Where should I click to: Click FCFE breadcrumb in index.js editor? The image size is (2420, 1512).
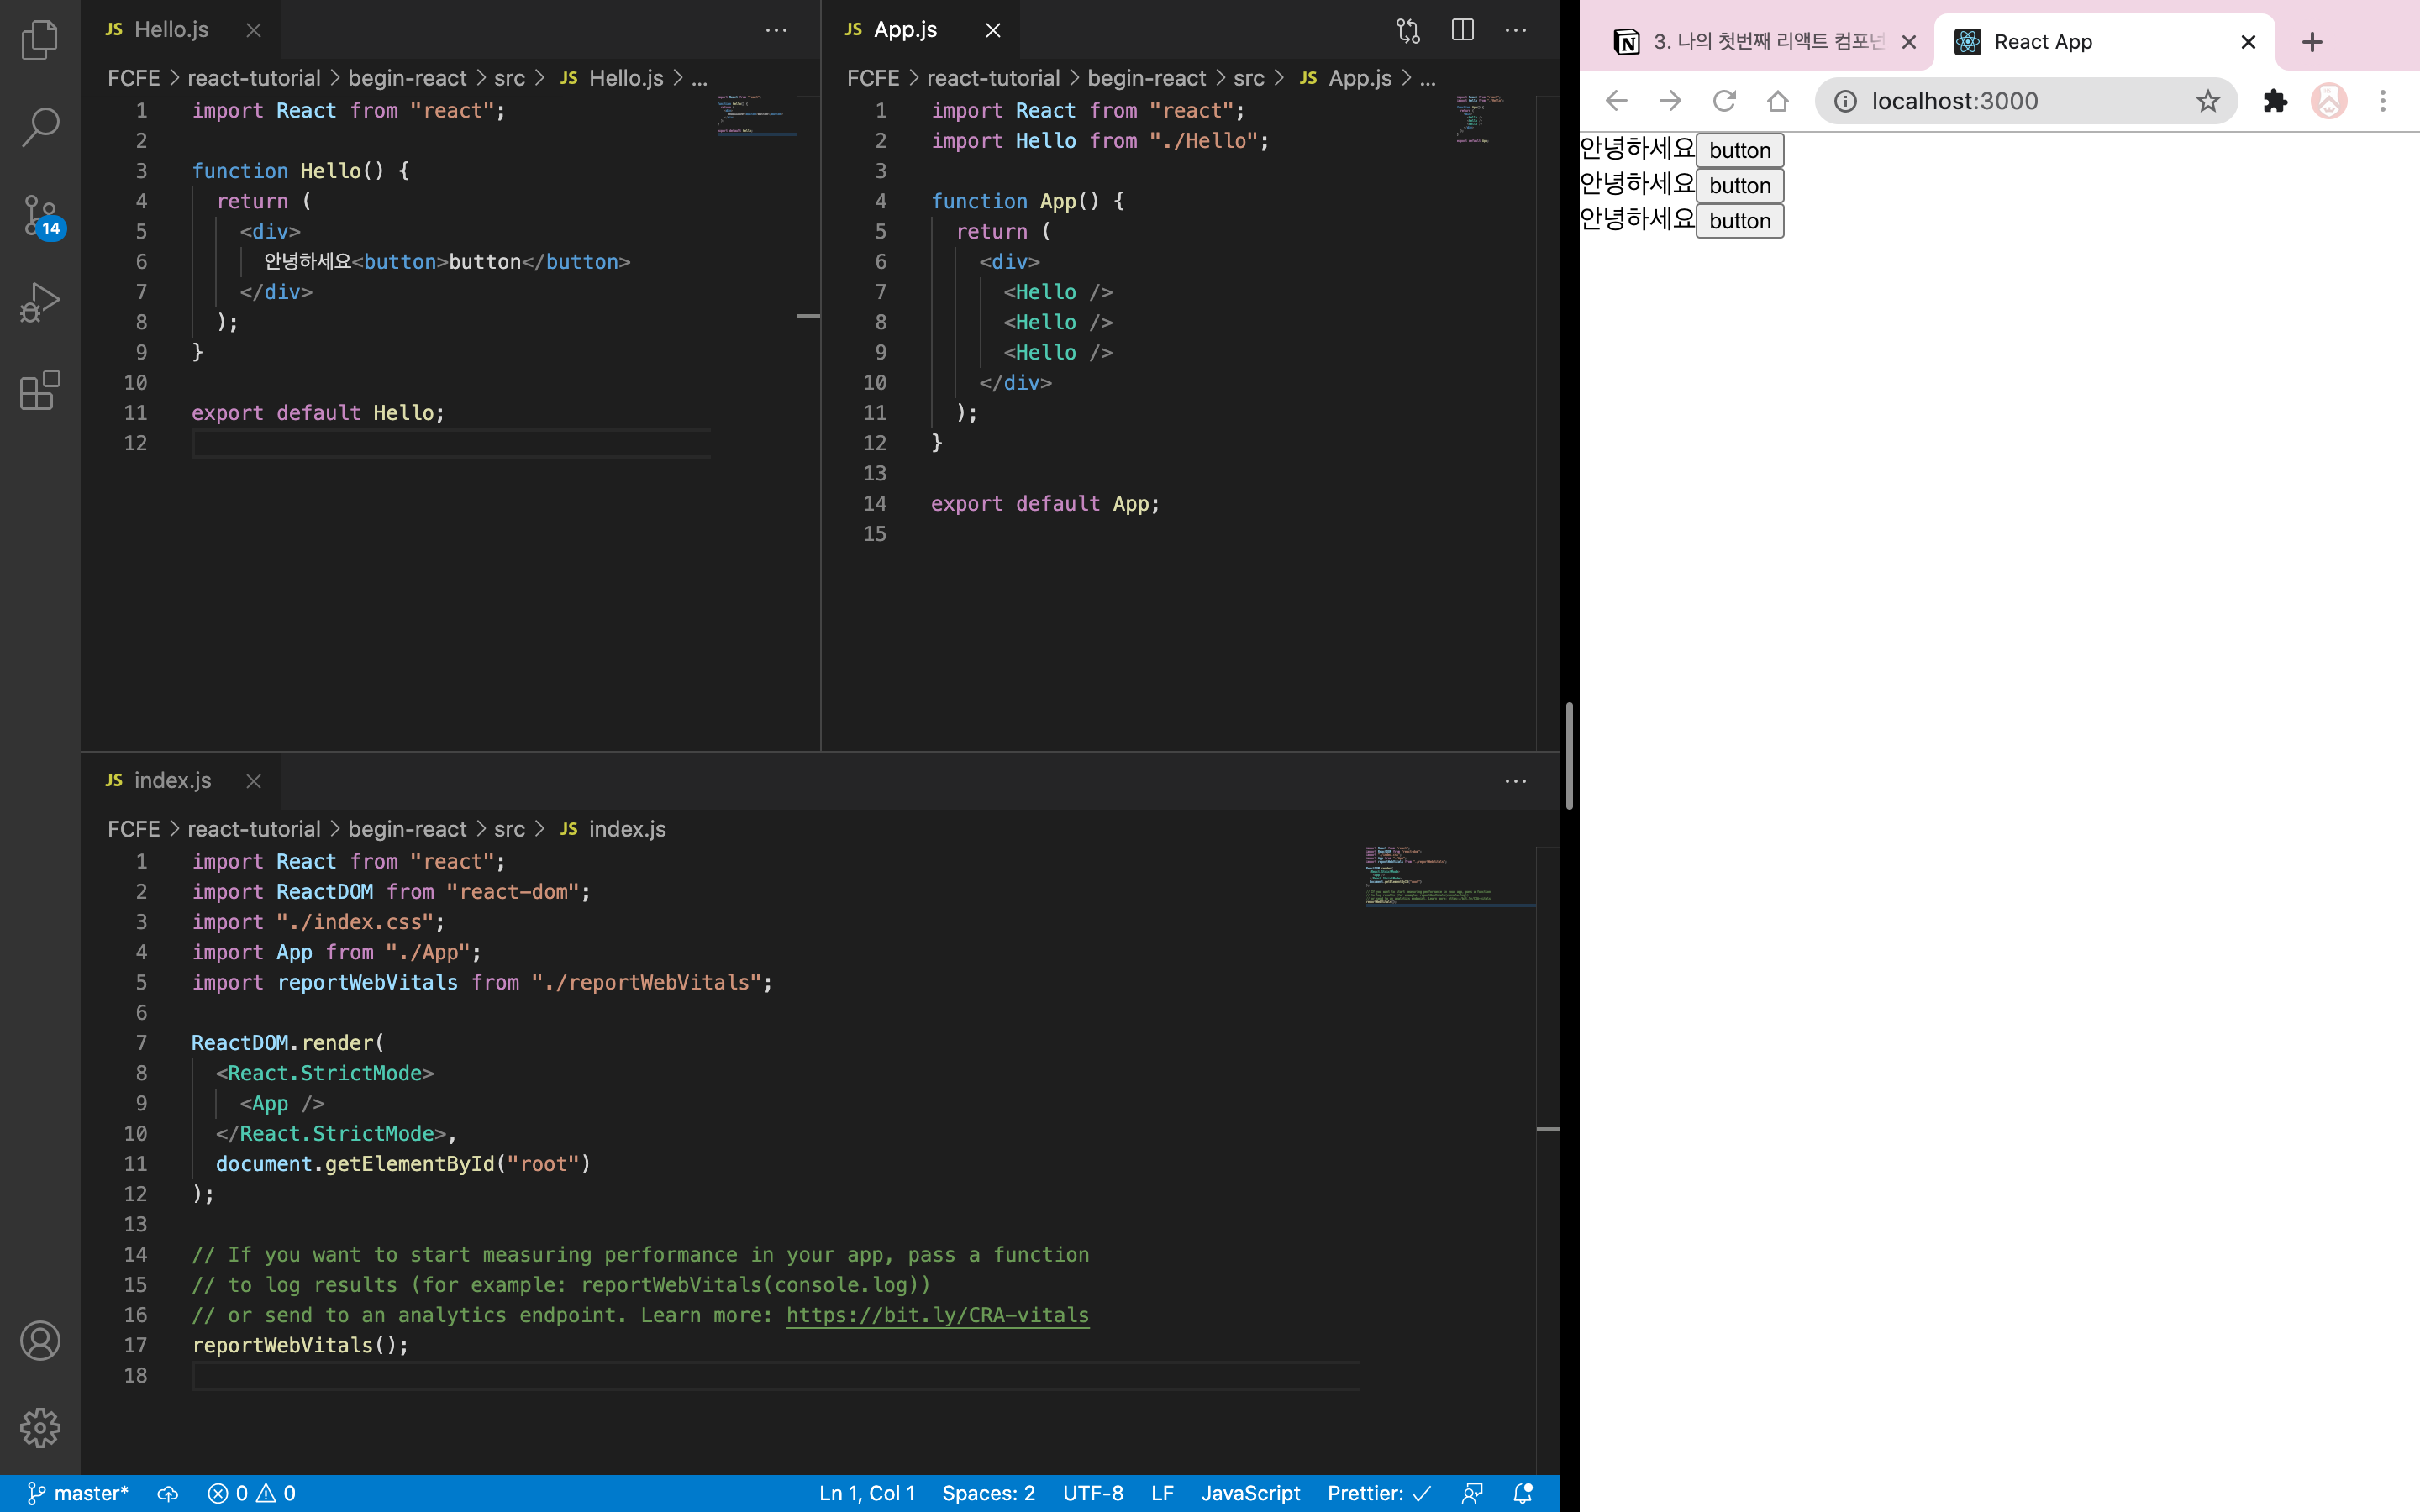134,829
